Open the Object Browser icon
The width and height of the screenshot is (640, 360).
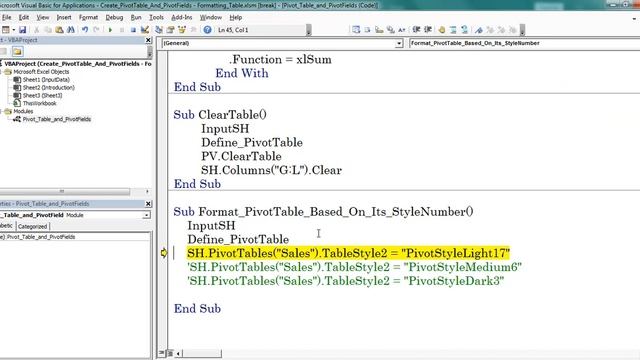click(x=182, y=30)
